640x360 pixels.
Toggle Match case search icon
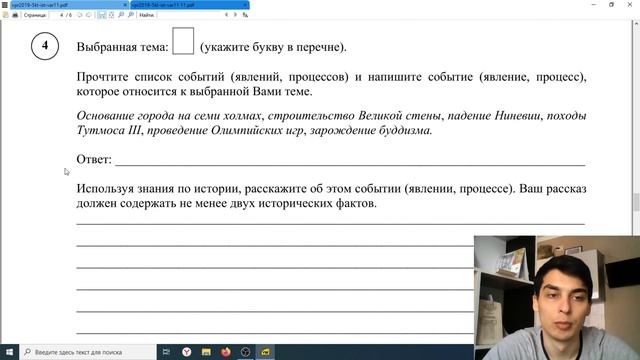pyautogui.click(x=245, y=15)
